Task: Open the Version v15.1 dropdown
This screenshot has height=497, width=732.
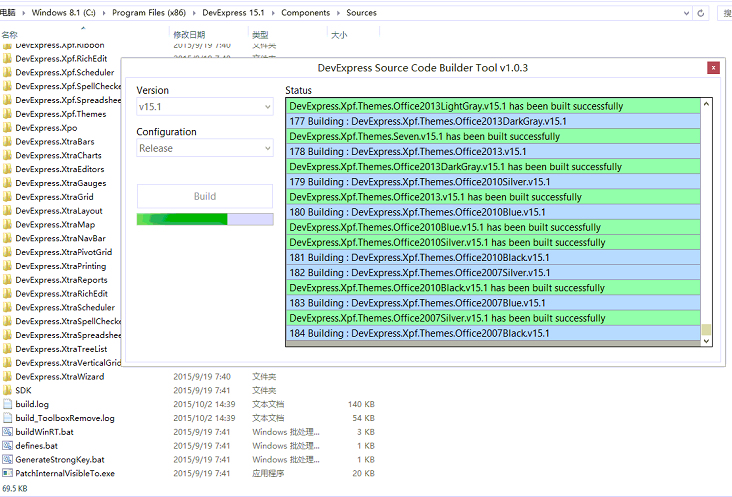Action: click(x=204, y=107)
